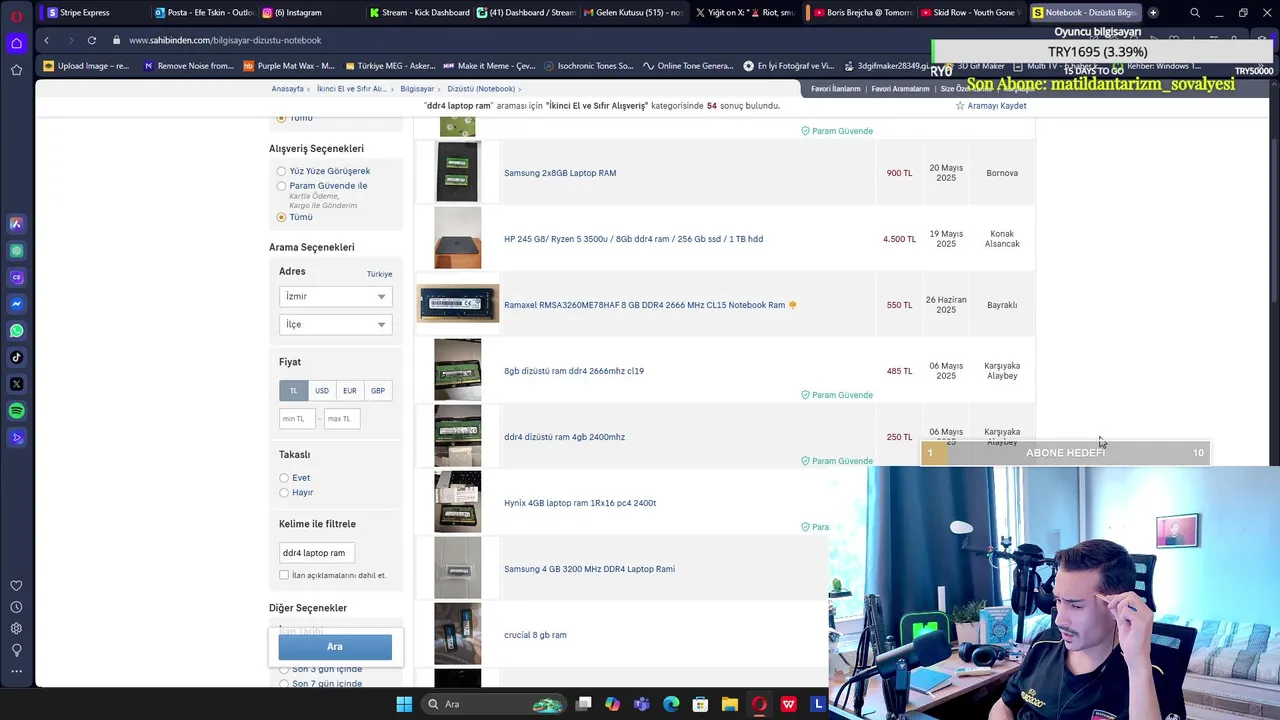This screenshot has width=1280, height=720.
Task: Select TL currency toggle
Action: (293, 391)
